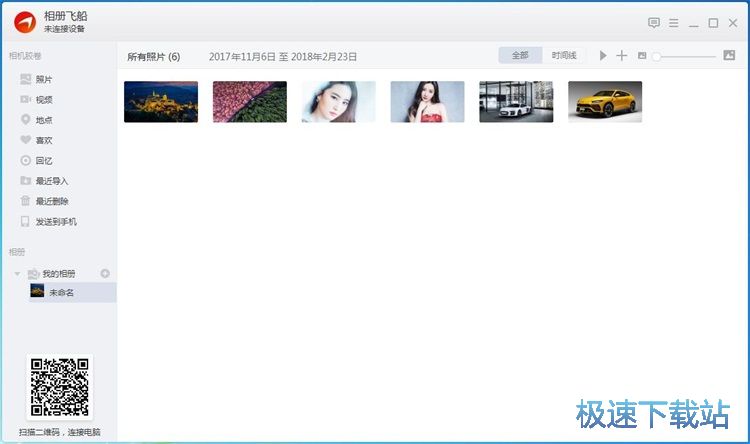Maximize the 相册飞船 window
Image resolution: width=750 pixels, height=444 pixels.
(713, 23)
